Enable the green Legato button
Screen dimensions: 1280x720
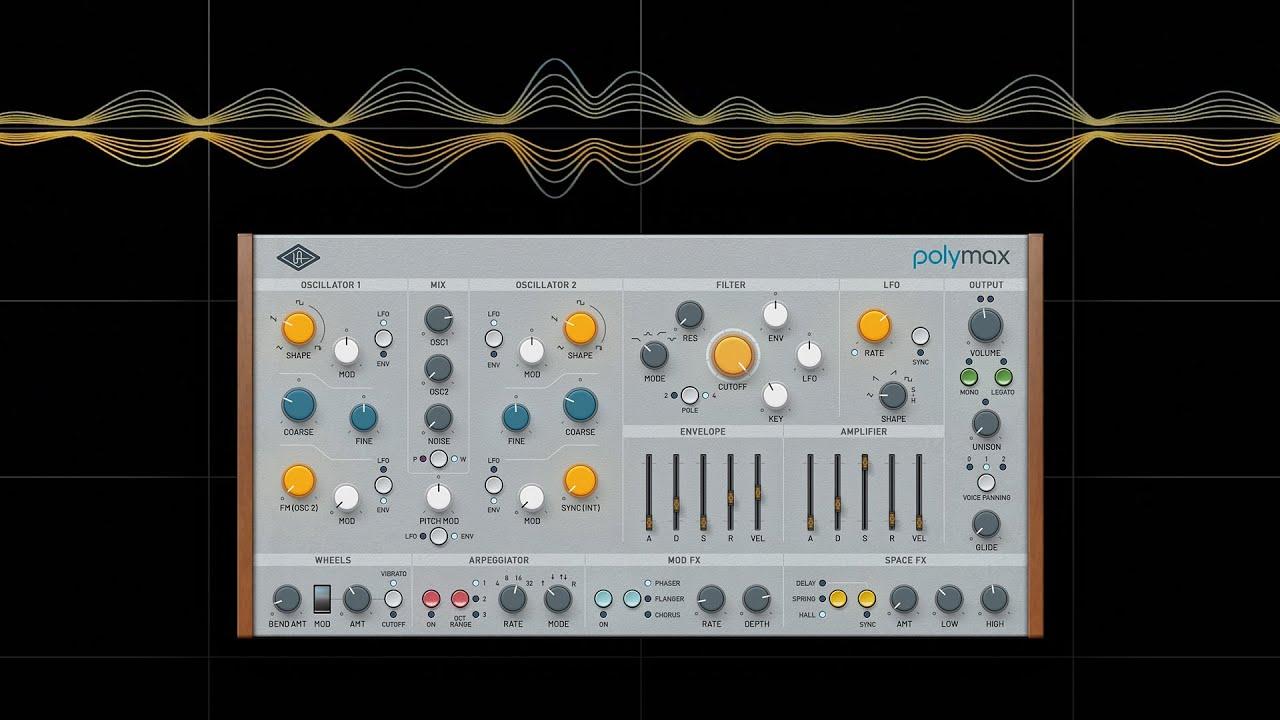pyautogui.click(x=1003, y=377)
